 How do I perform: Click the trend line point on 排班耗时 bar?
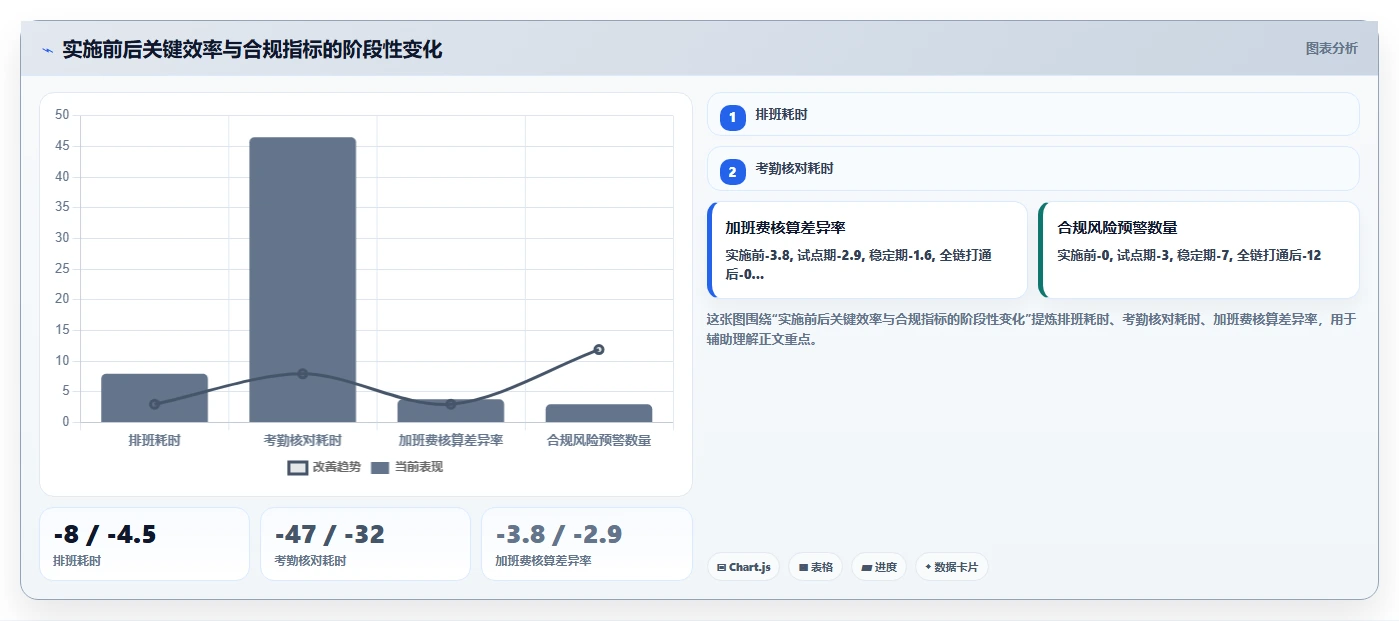[154, 404]
